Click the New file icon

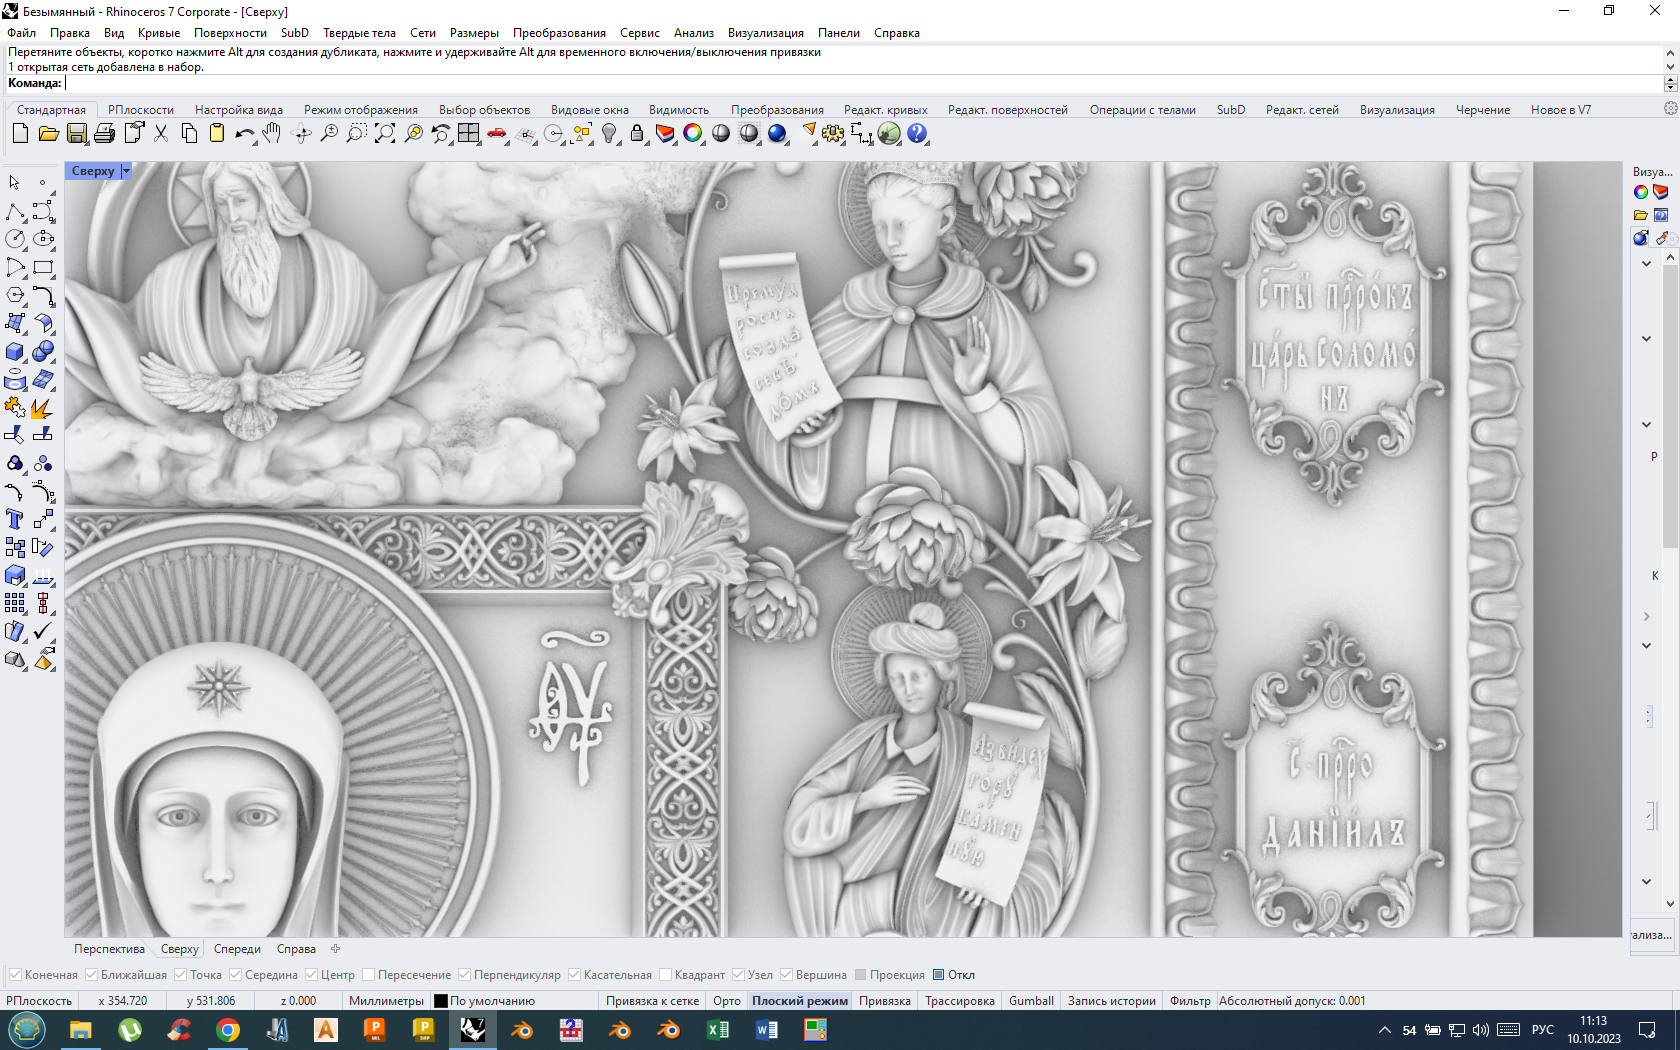point(20,133)
